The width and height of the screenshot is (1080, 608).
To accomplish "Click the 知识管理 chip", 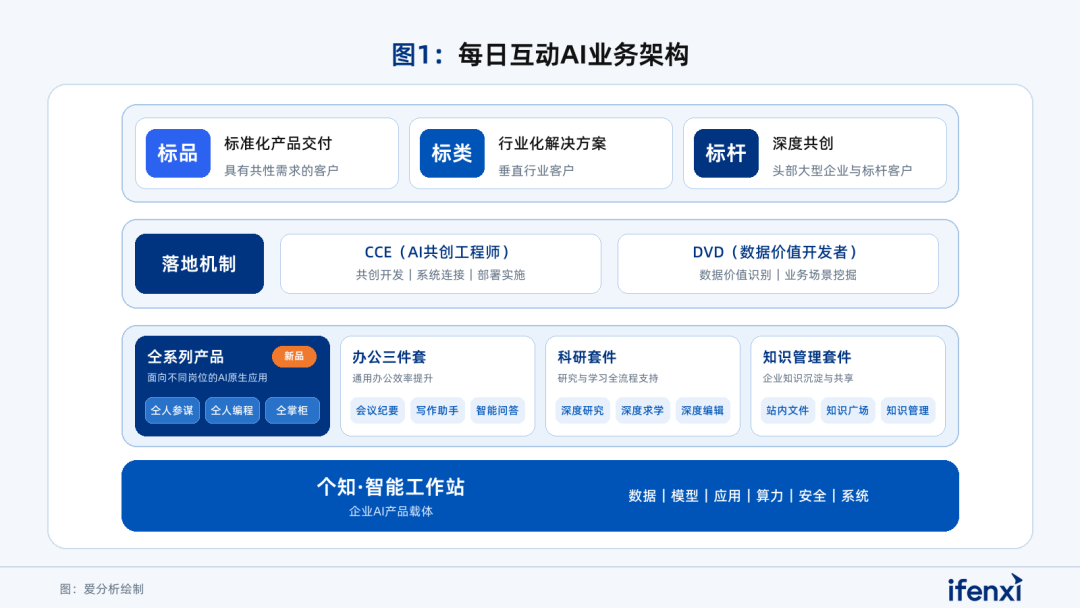I will 908,410.
